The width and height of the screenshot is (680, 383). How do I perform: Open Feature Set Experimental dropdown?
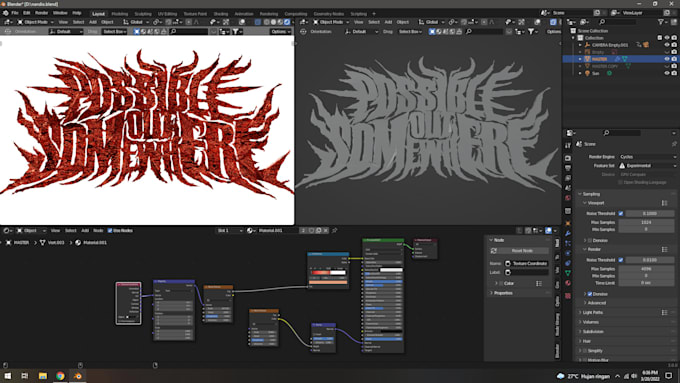pyautogui.click(x=647, y=166)
